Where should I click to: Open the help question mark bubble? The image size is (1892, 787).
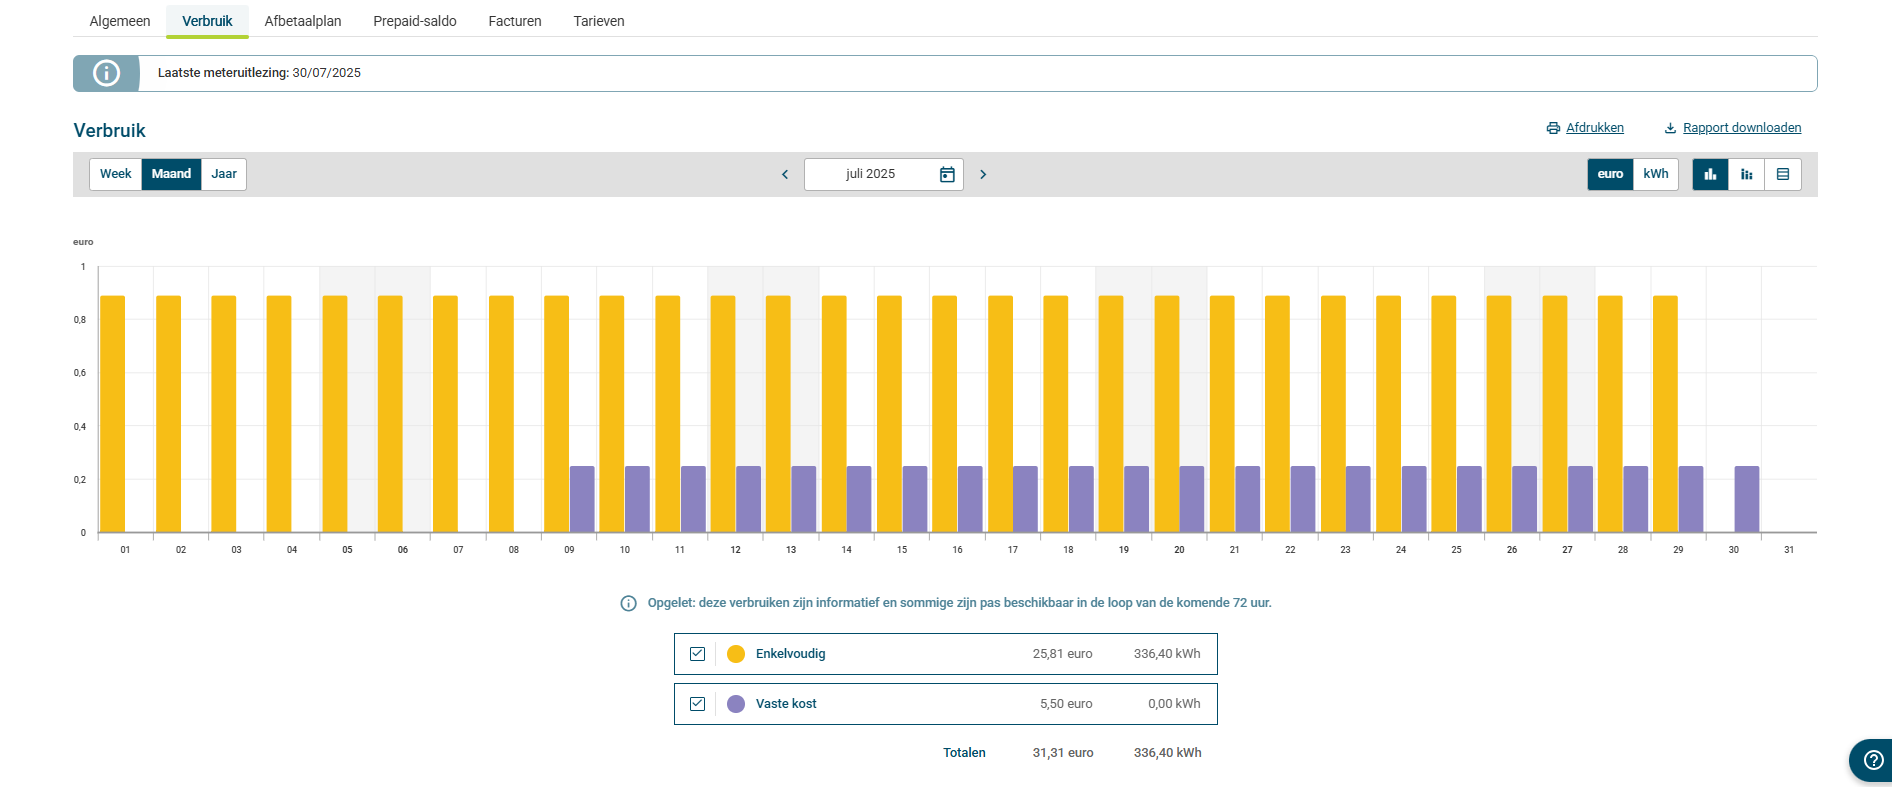pyautogui.click(x=1873, y=760)
